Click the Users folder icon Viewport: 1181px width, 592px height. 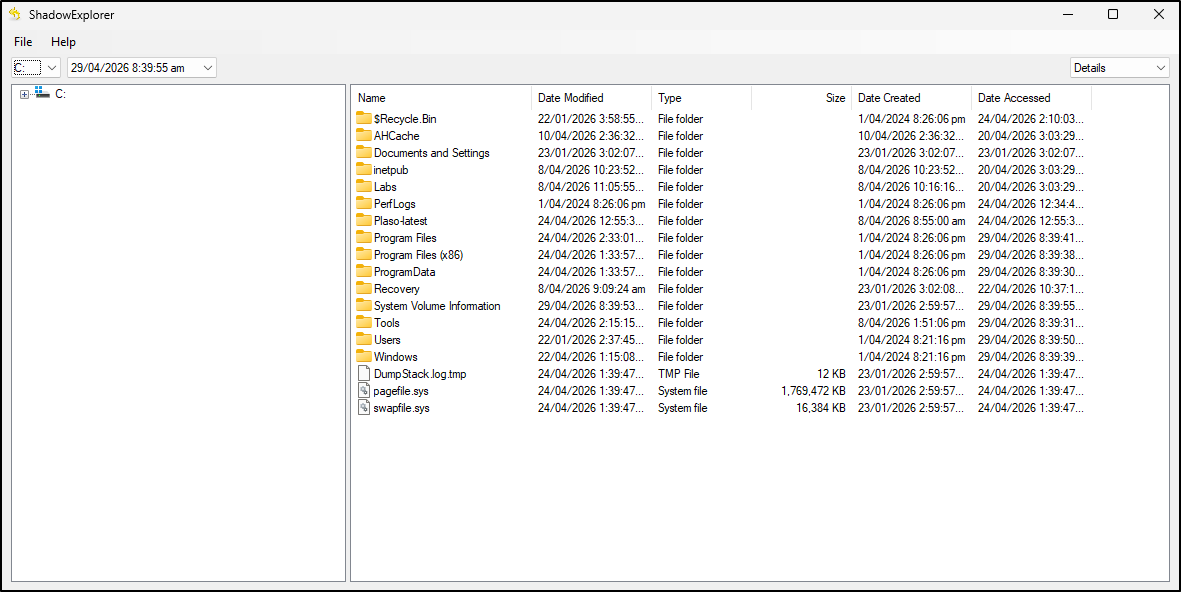pos(364,340)
